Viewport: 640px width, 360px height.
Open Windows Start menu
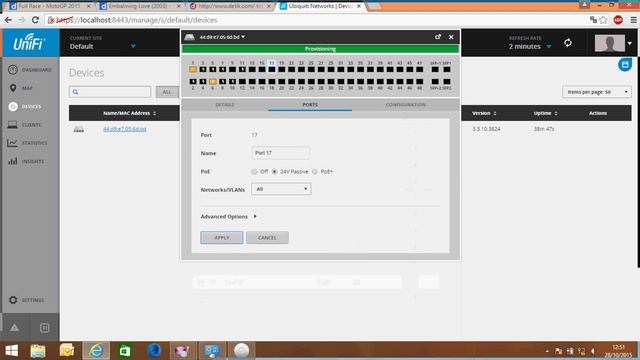point(11,351)
